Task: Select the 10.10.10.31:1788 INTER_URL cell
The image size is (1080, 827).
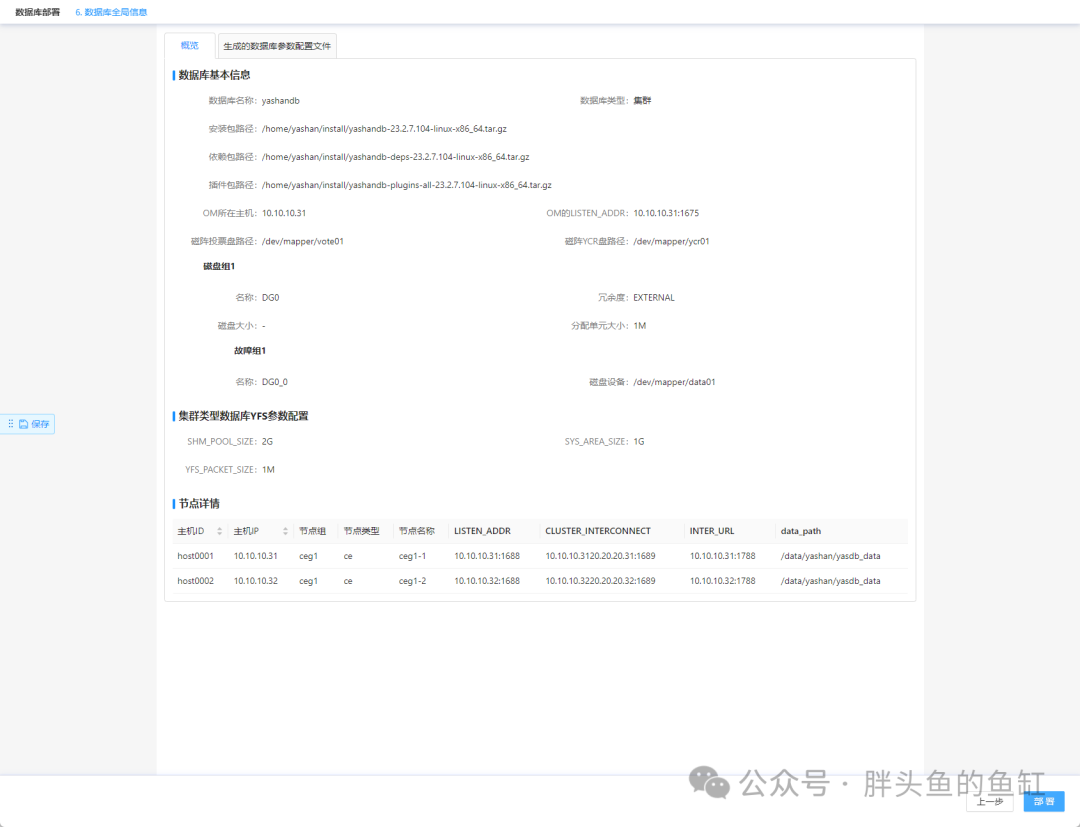Action: (723, 556)
